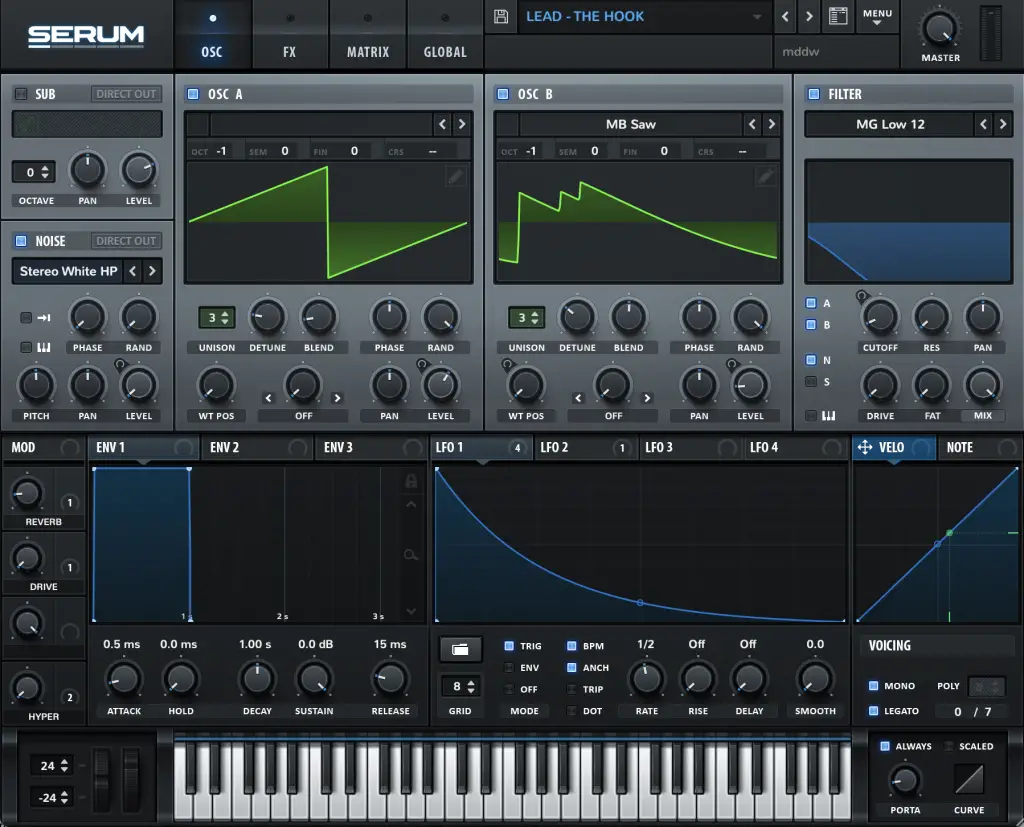
Task: Click SUB DIRECT OUT button
Action: pyautogui.click(x=126, y=94)
